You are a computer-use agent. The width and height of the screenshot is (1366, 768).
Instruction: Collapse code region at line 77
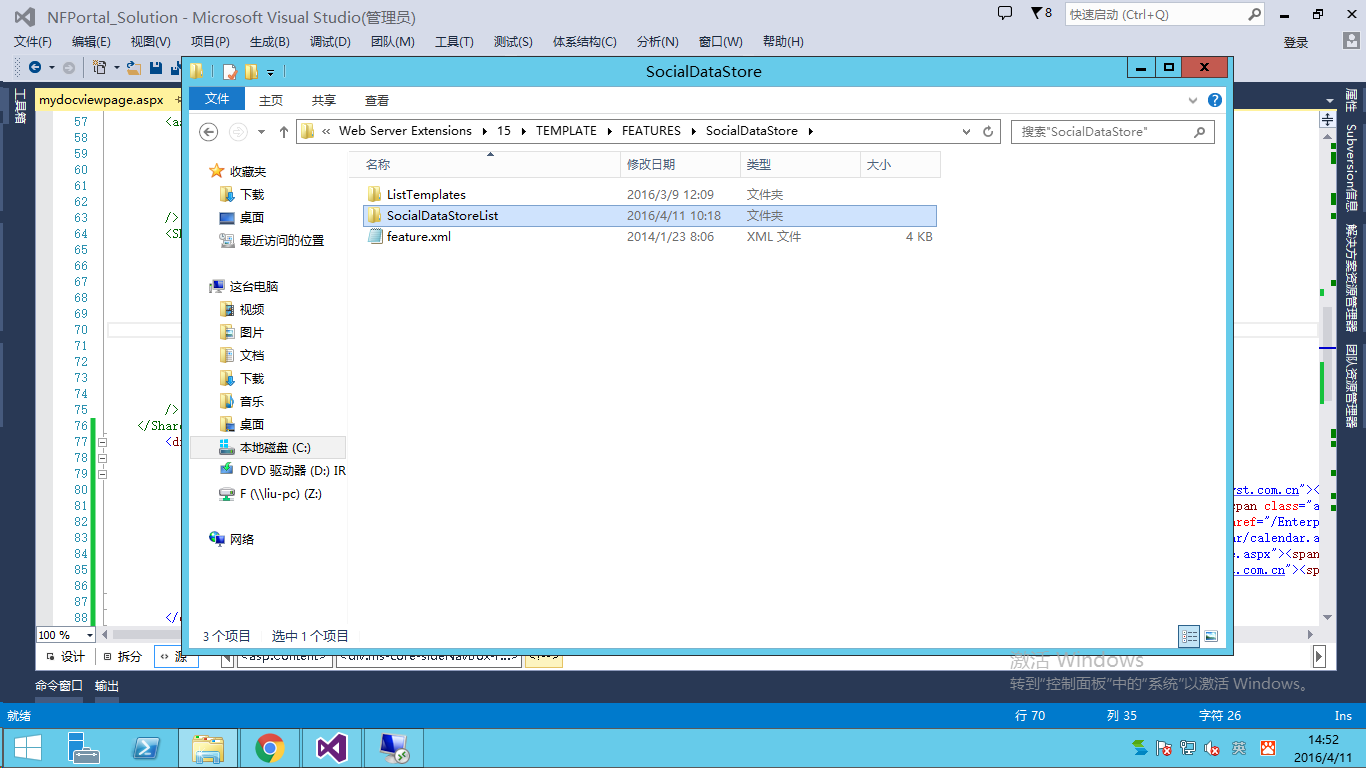point(100,441)
